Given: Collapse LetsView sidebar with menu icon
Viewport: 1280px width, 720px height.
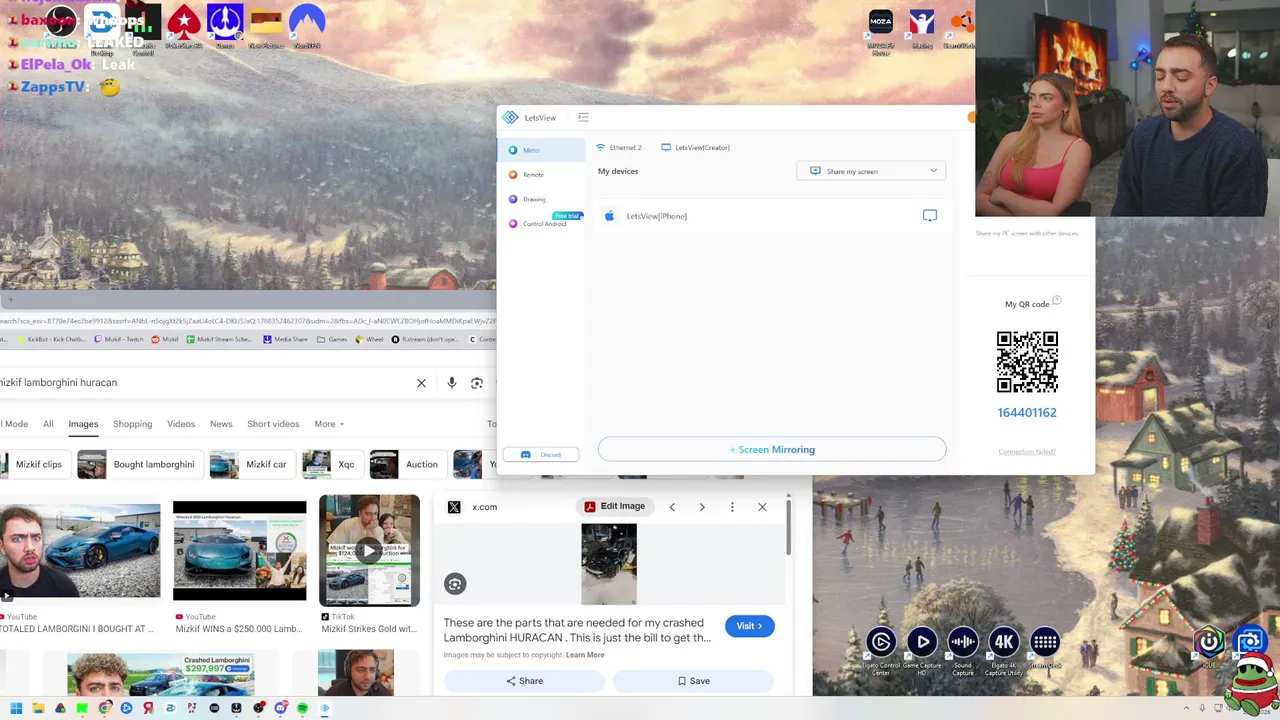Looking at the screenshot, I should point(583,118).
